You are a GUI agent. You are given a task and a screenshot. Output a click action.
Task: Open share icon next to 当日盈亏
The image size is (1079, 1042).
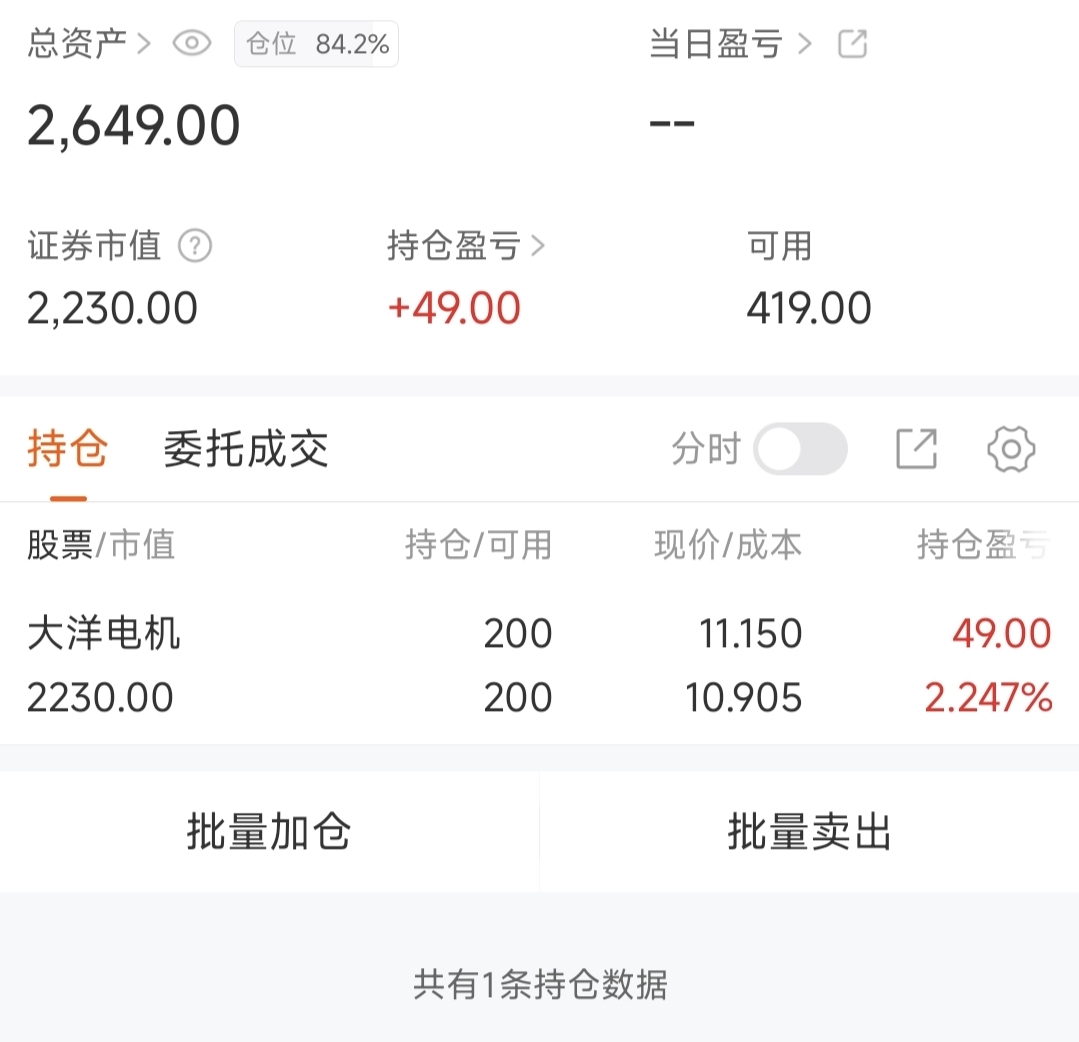pyautogui.click(x=852, y=44)
